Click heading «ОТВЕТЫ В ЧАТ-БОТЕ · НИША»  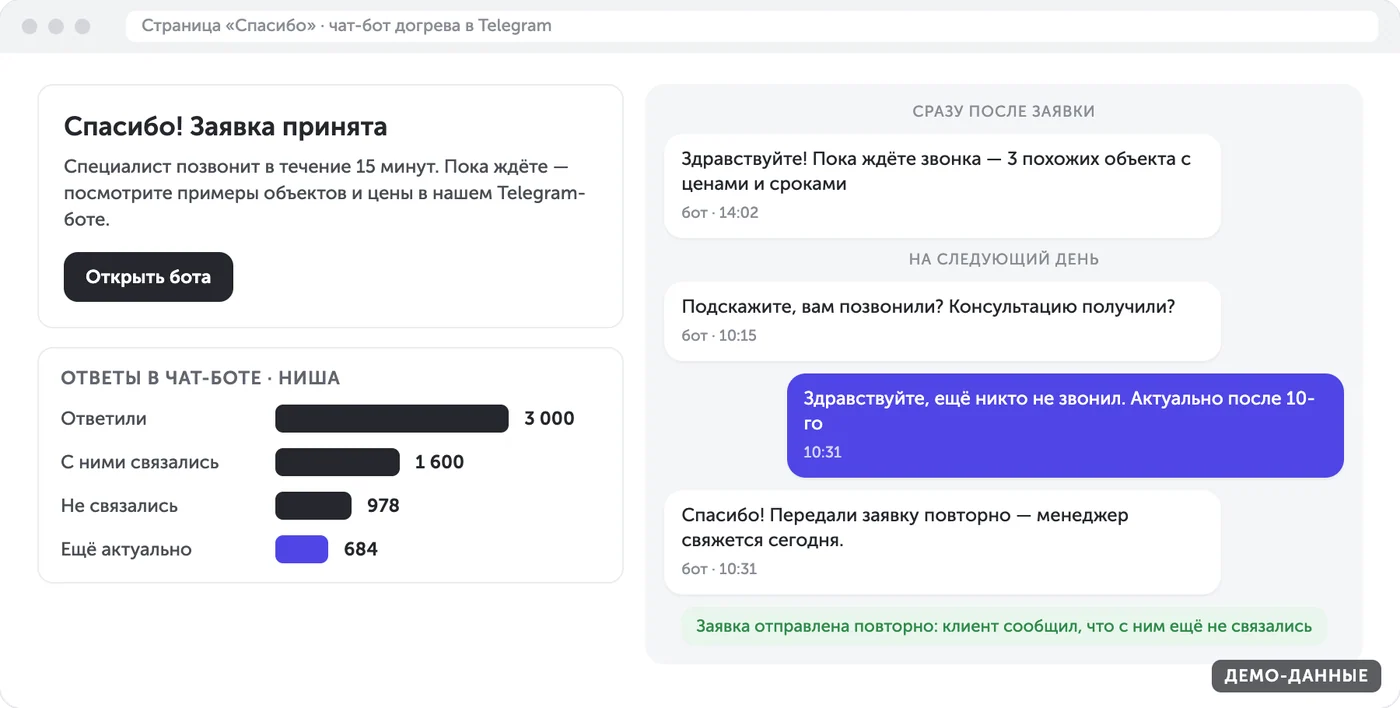(200, 378)
